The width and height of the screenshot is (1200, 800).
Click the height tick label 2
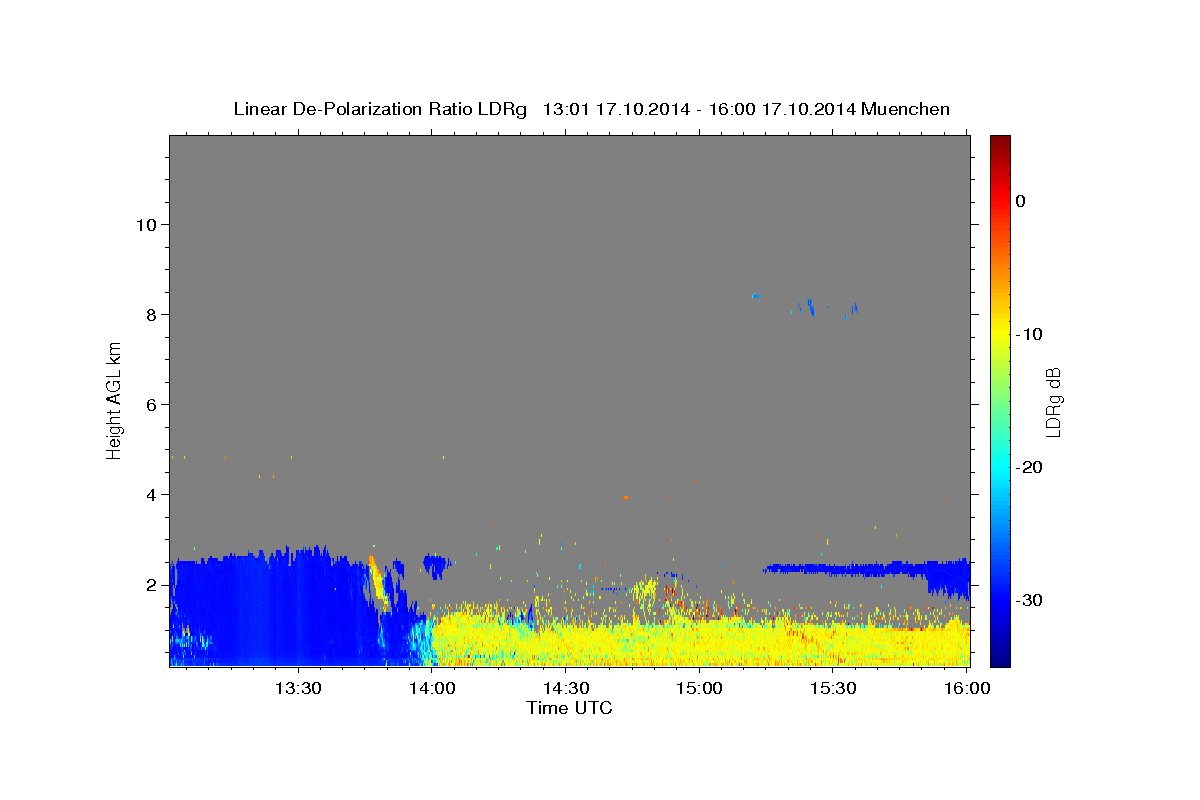[x=150, y=585]
